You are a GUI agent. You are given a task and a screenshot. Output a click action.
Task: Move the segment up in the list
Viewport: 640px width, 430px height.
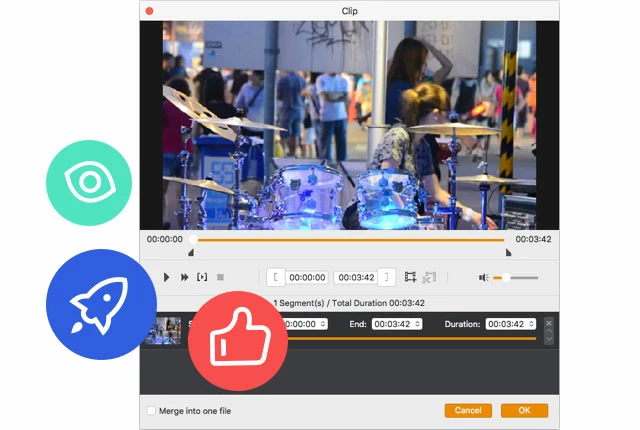[x=549, y=331]
